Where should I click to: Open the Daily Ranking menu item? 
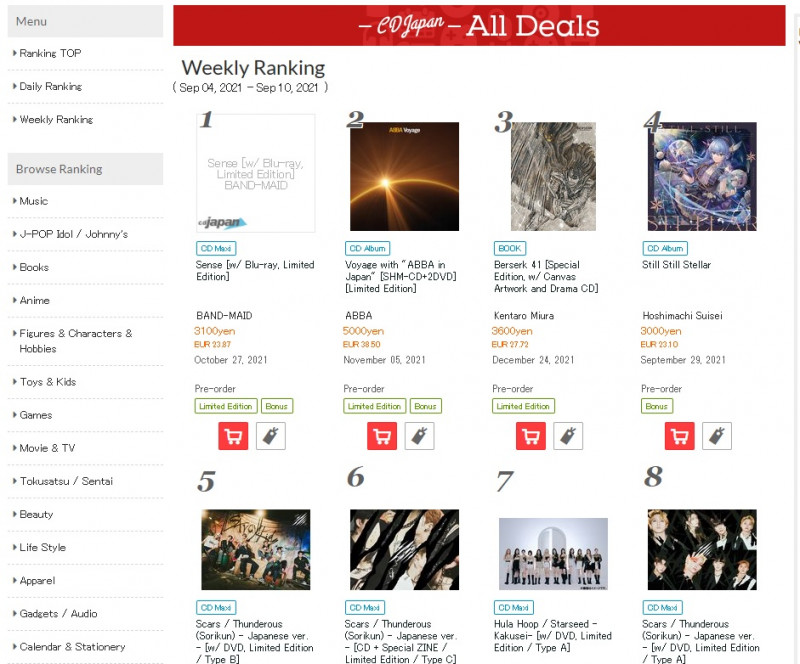pos(50,86)
